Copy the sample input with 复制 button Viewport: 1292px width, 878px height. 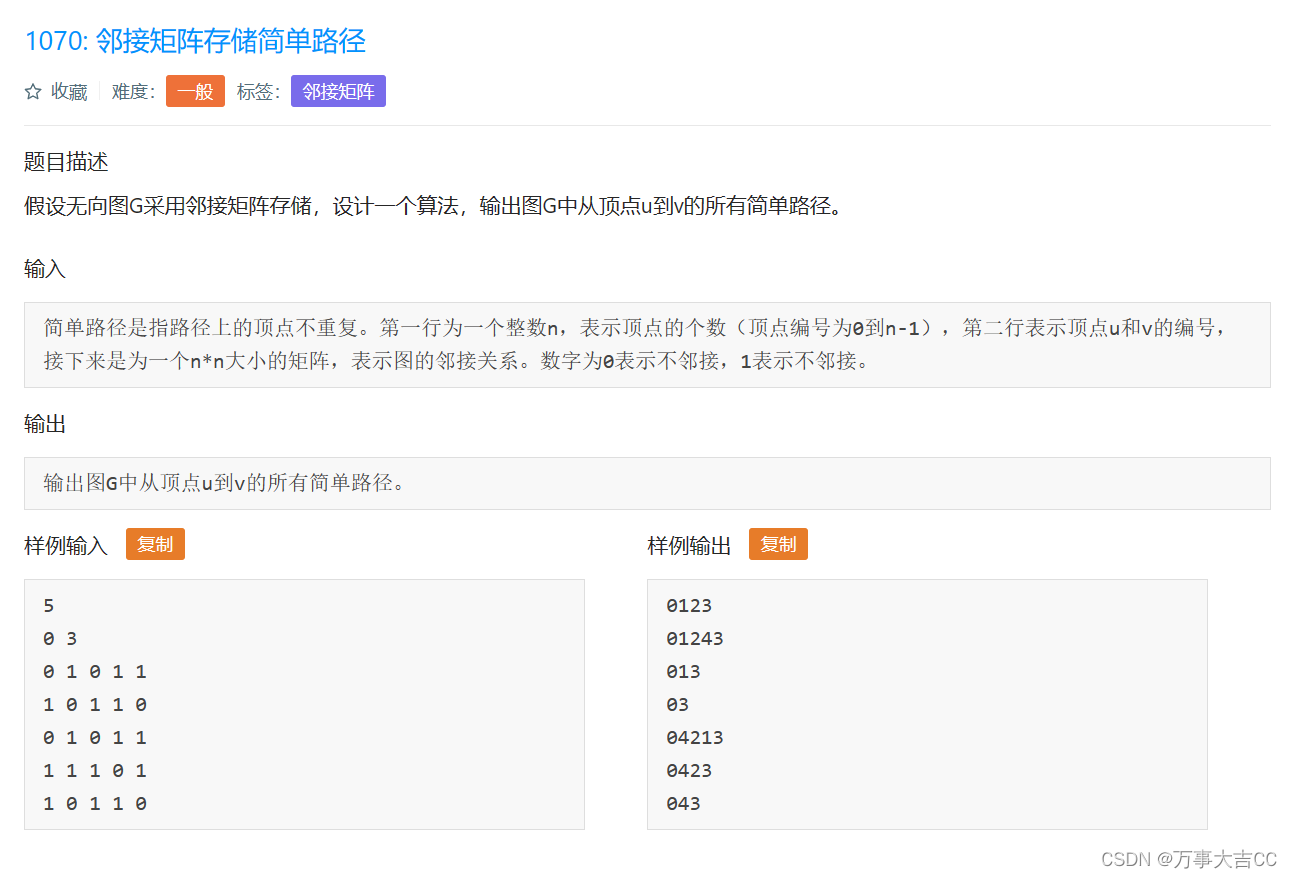[155, 544]
